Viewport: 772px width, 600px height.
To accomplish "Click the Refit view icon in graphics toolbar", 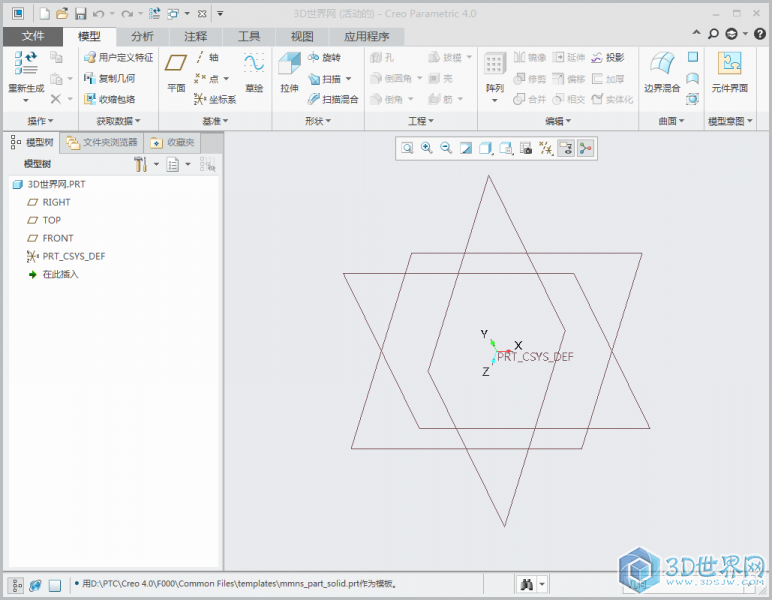I will point(407,148).
